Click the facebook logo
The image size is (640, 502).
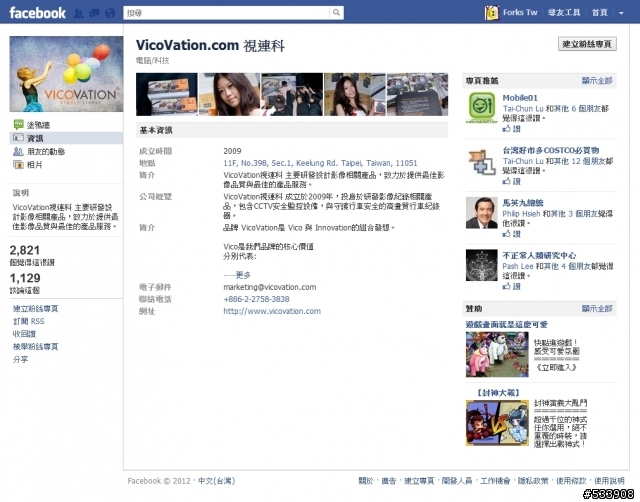point(37,13)
